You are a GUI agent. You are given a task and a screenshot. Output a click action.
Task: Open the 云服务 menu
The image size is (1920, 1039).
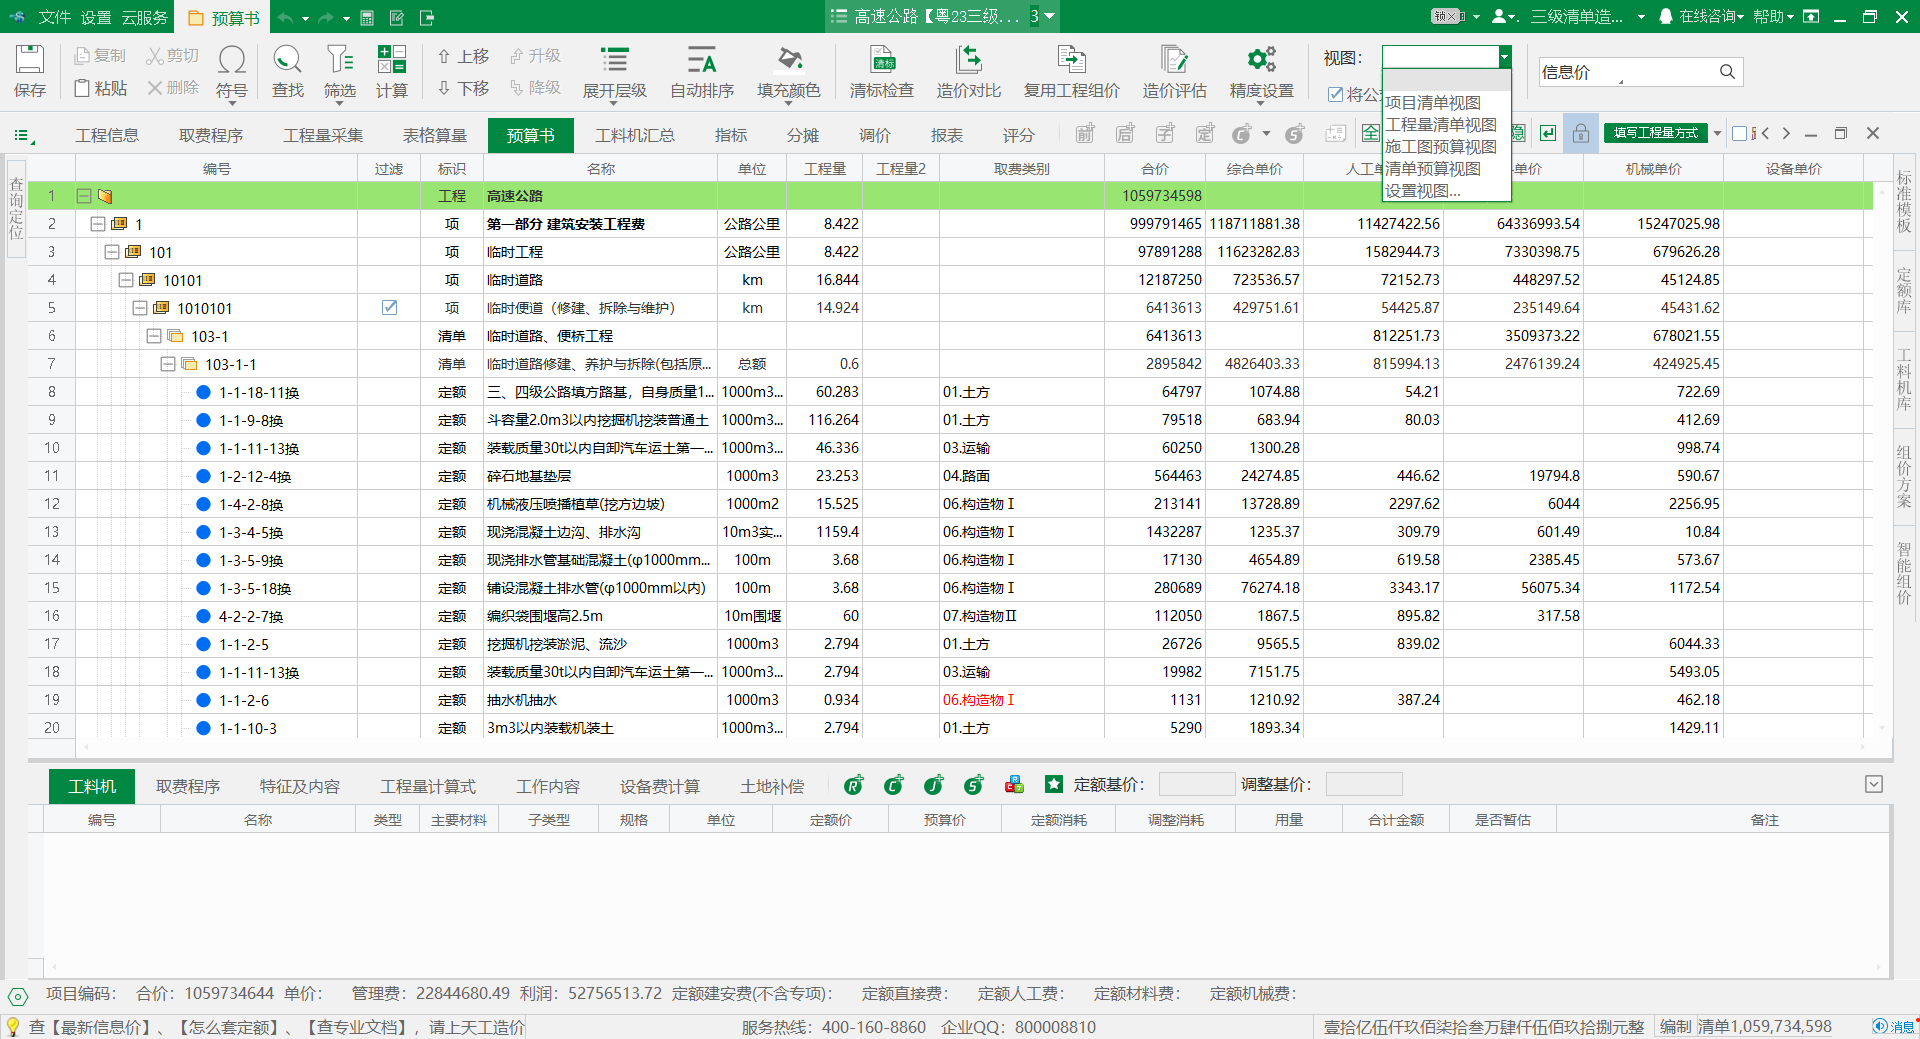145,18
